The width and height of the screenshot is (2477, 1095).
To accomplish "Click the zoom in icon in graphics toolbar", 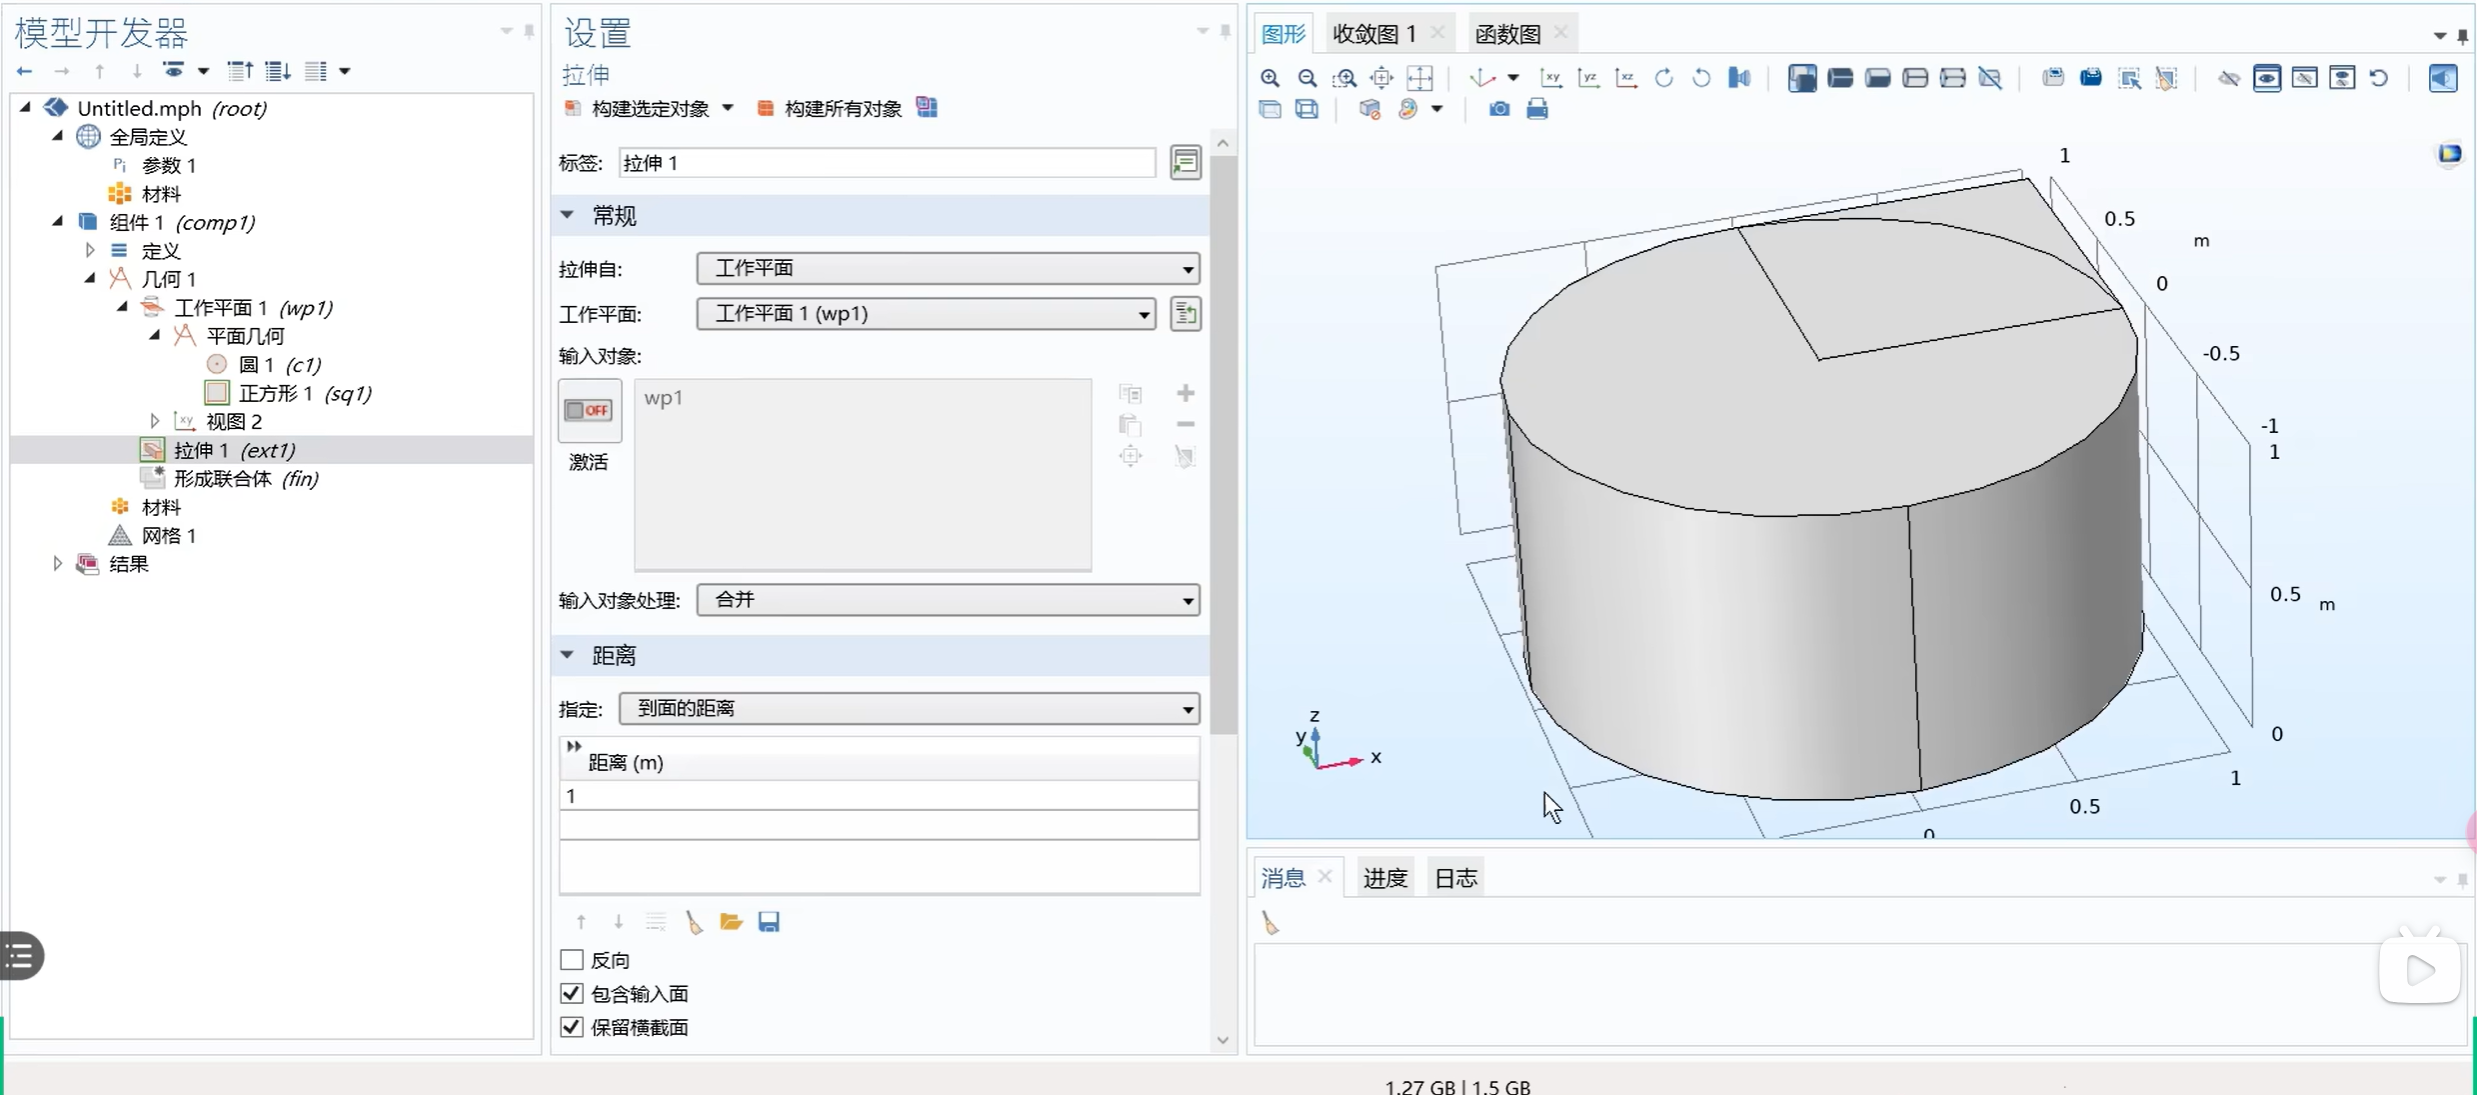I will 1270,78.
